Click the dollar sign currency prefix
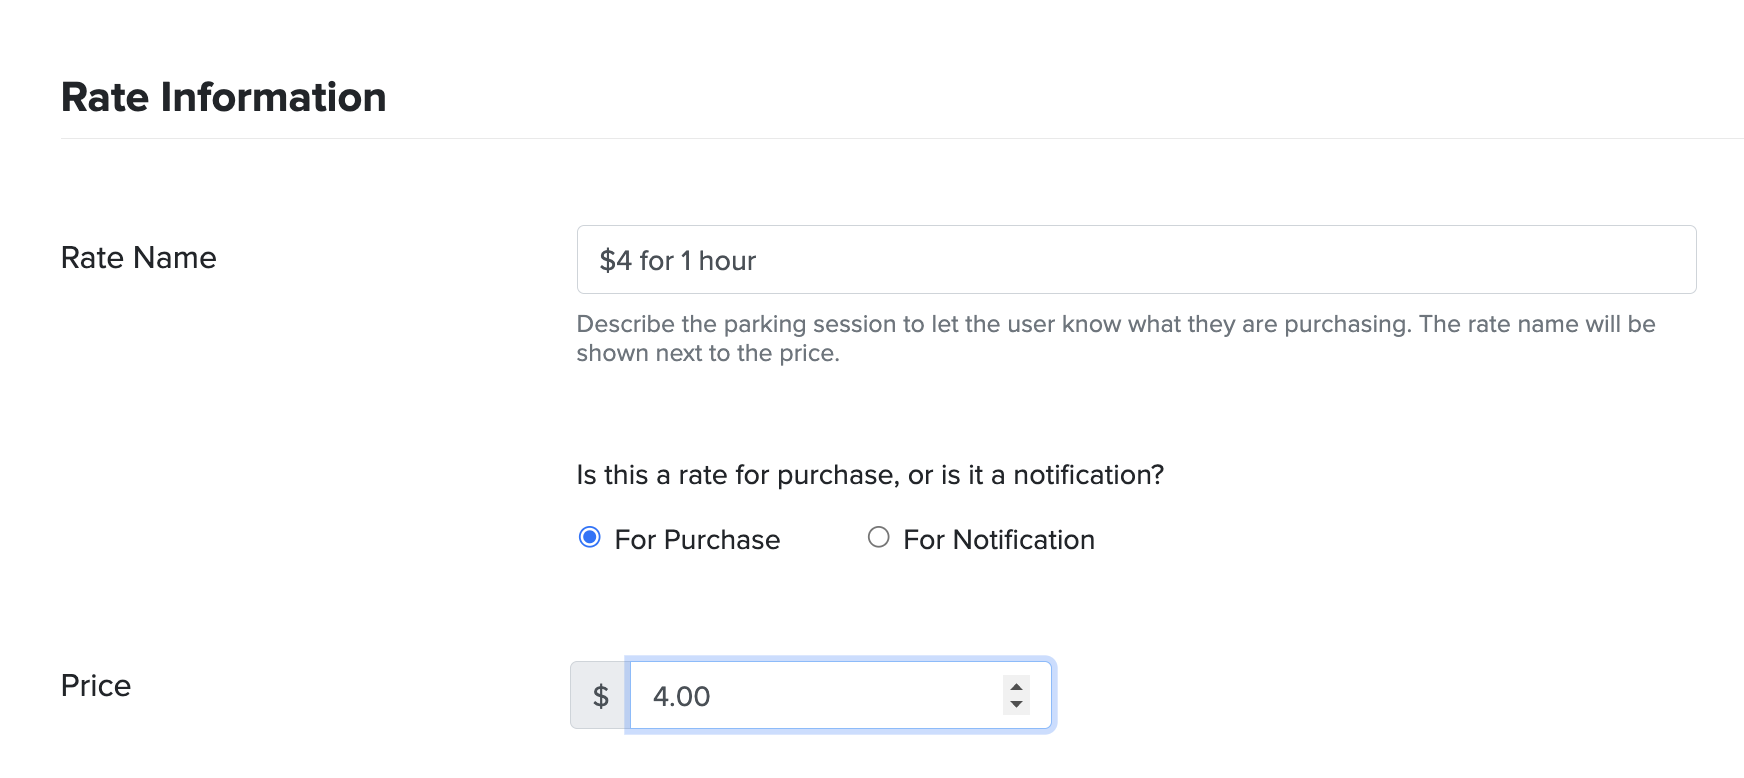Image resolution: width=1744 pixels, height=778 pixels. [x=599, y=695]
